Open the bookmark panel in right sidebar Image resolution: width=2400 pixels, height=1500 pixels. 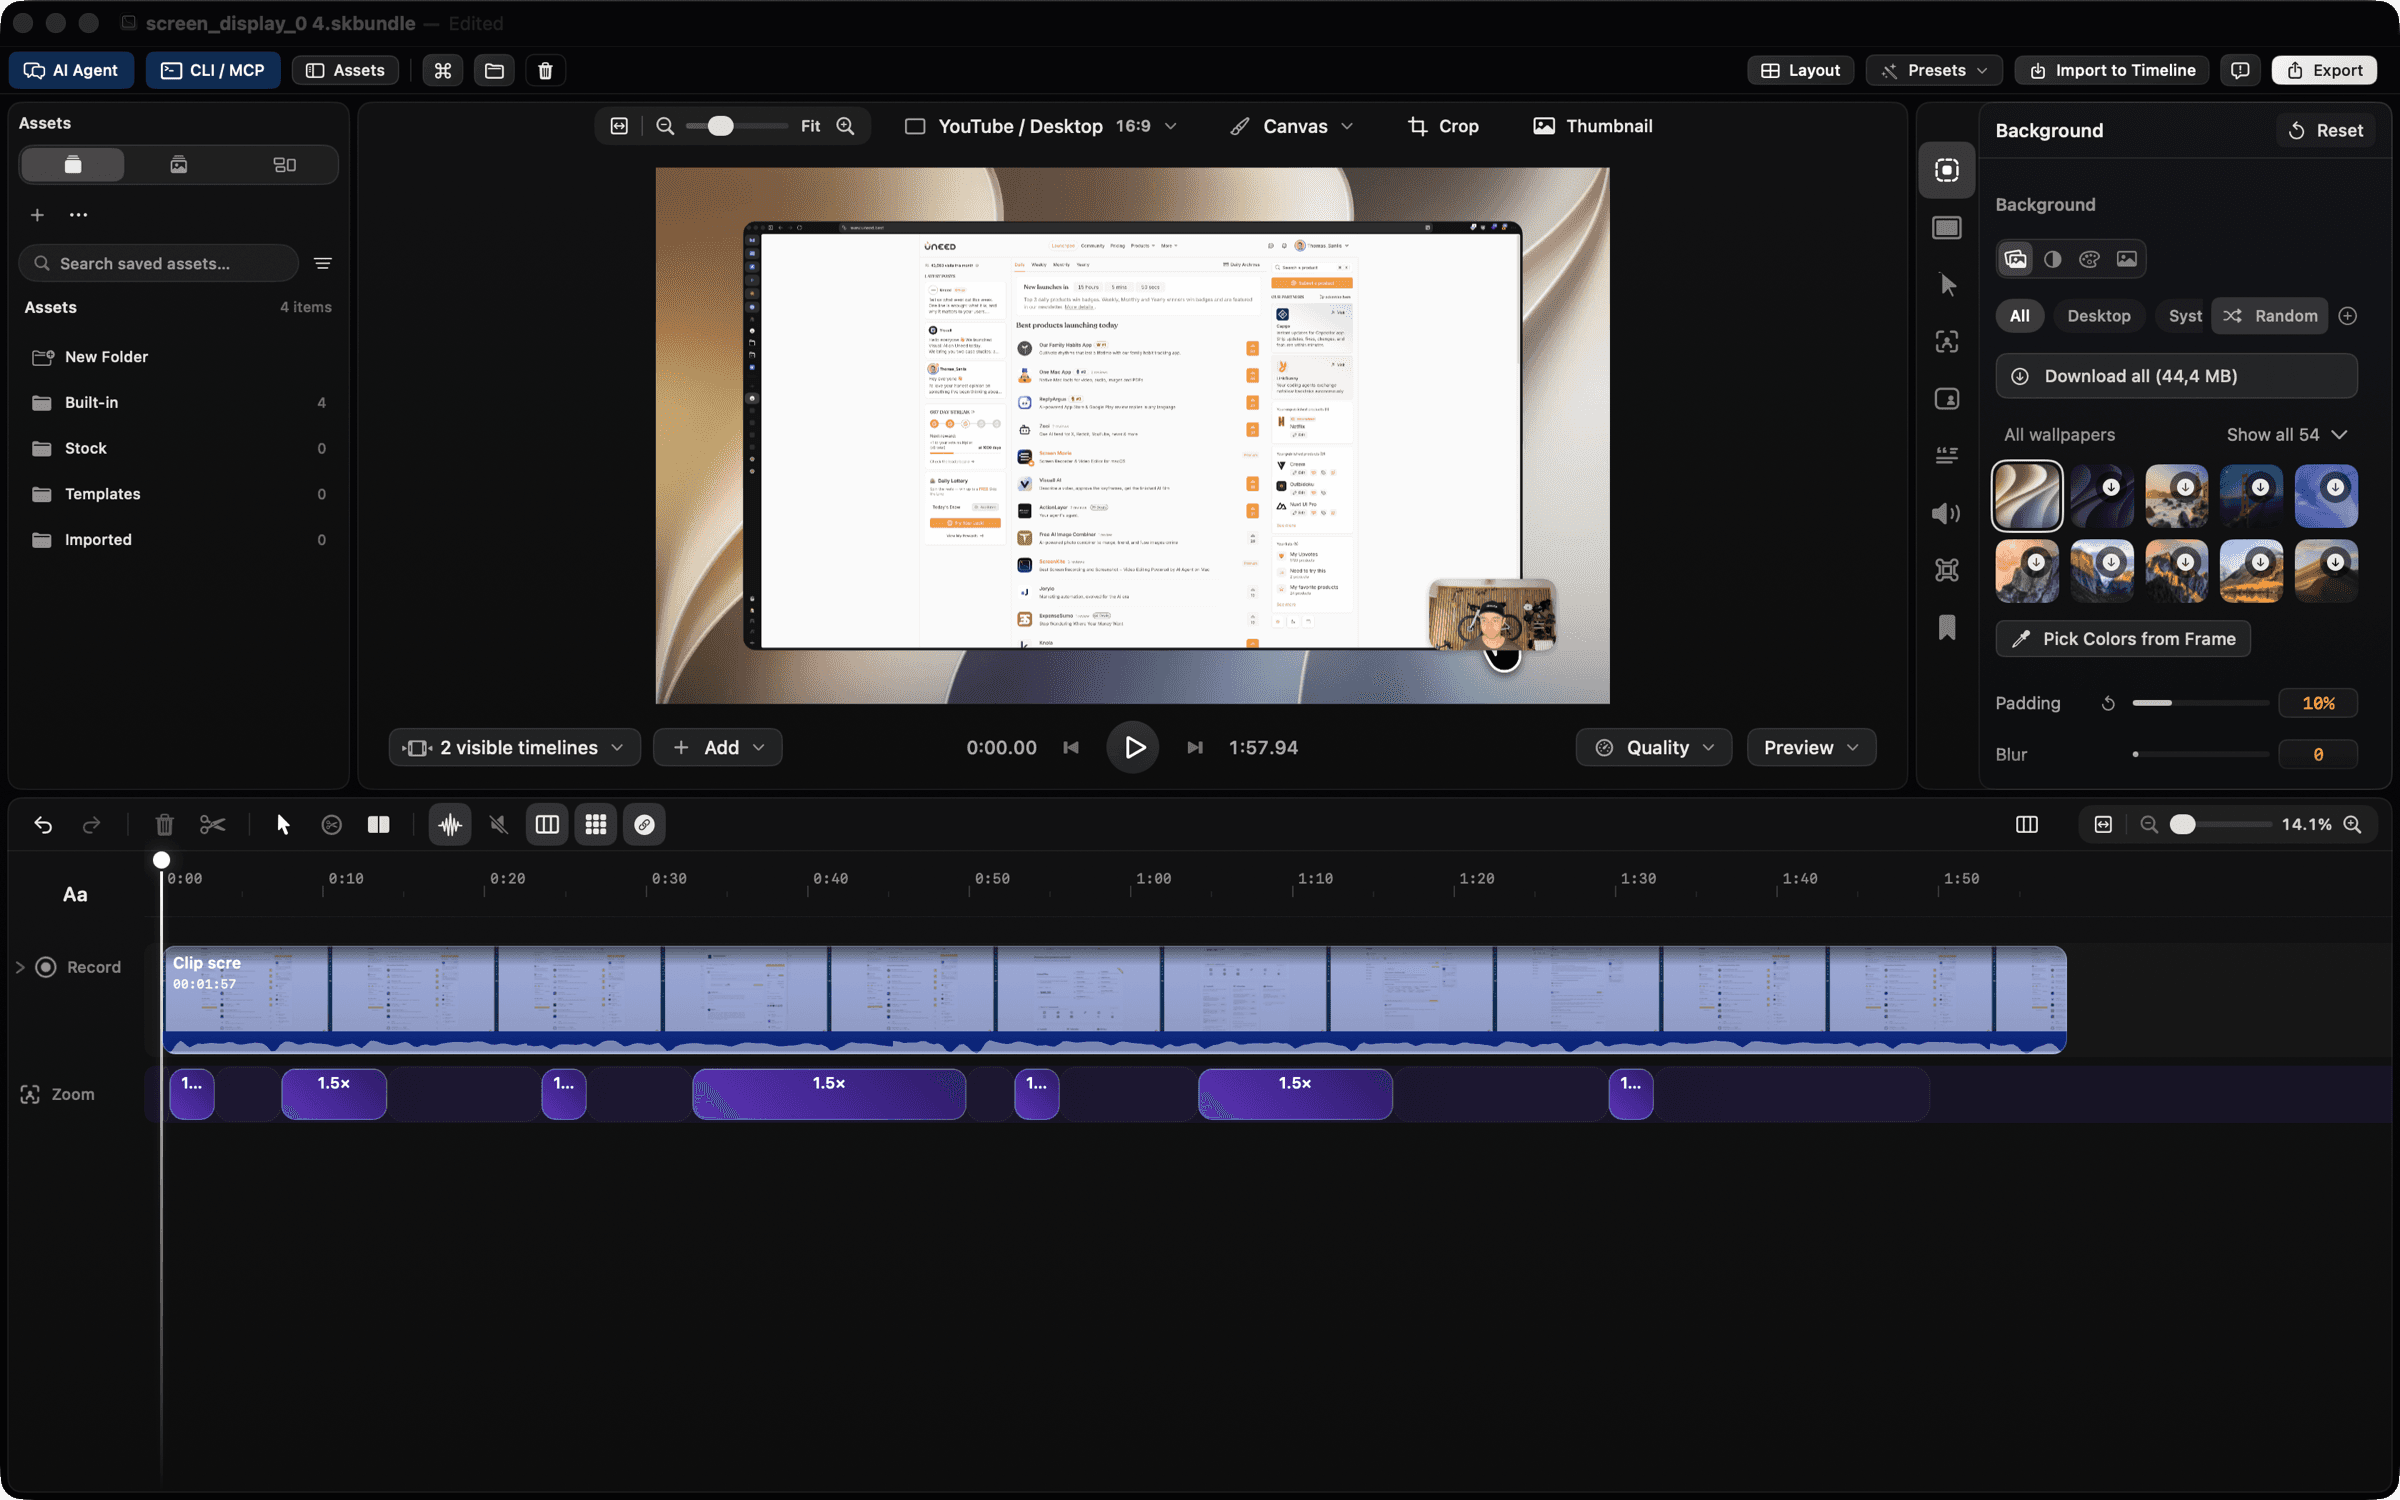[1946, 627]
